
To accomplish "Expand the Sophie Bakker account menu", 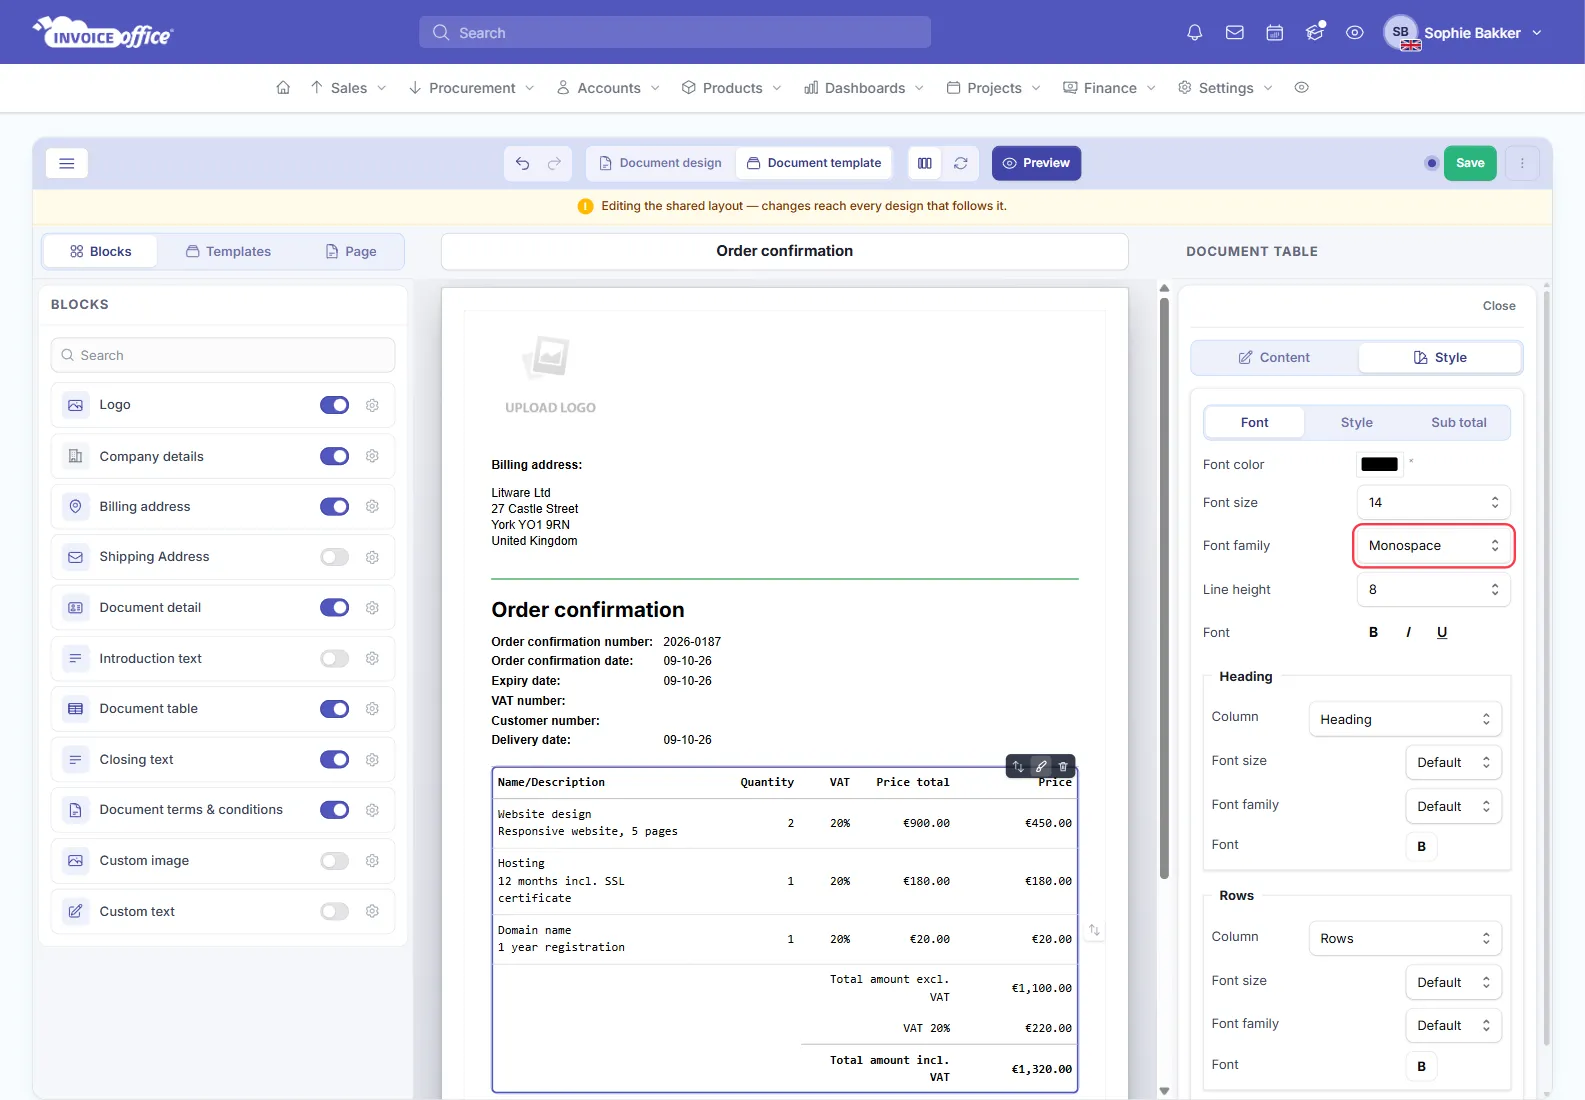I will tap(1463, 33).
